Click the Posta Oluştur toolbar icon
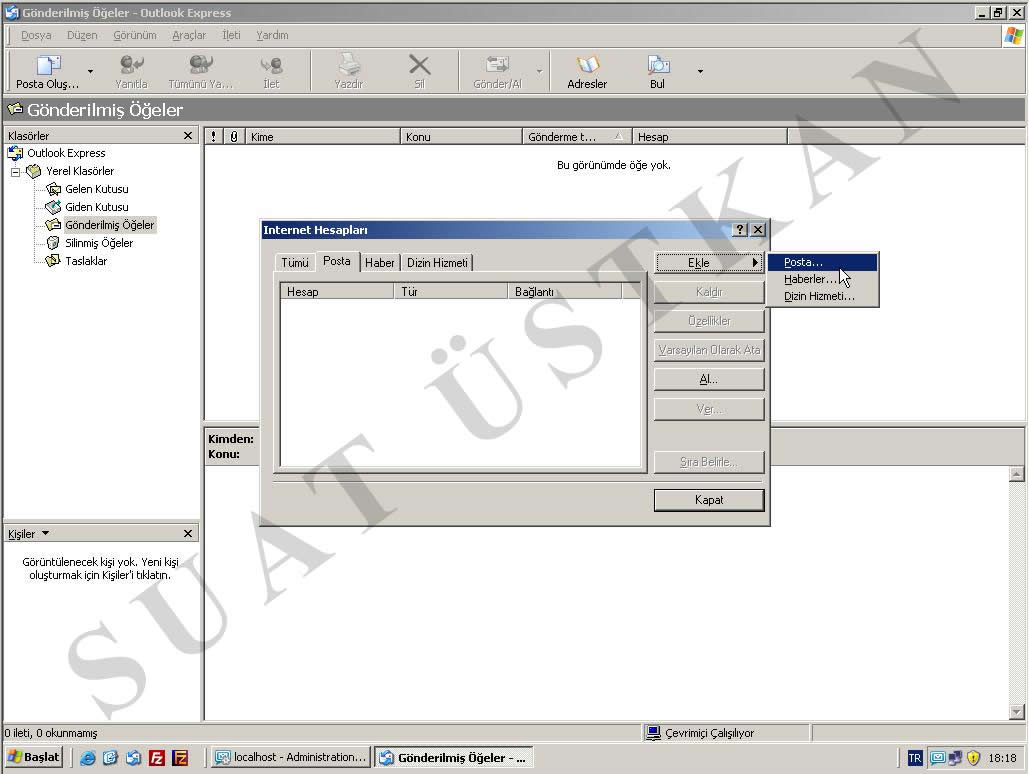This screenshot has width=1029, height=774. [x=48, y=65]
